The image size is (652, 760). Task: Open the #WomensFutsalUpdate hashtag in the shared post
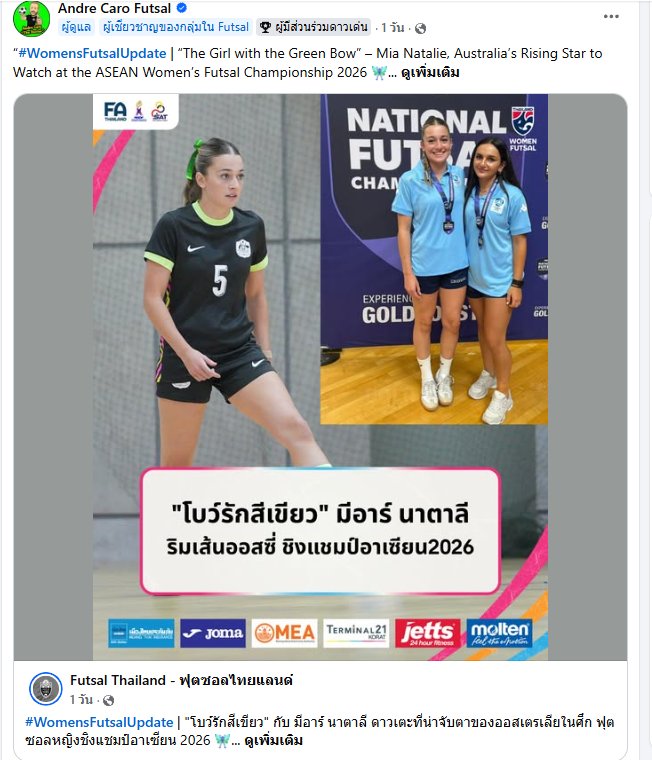(99, 722)
